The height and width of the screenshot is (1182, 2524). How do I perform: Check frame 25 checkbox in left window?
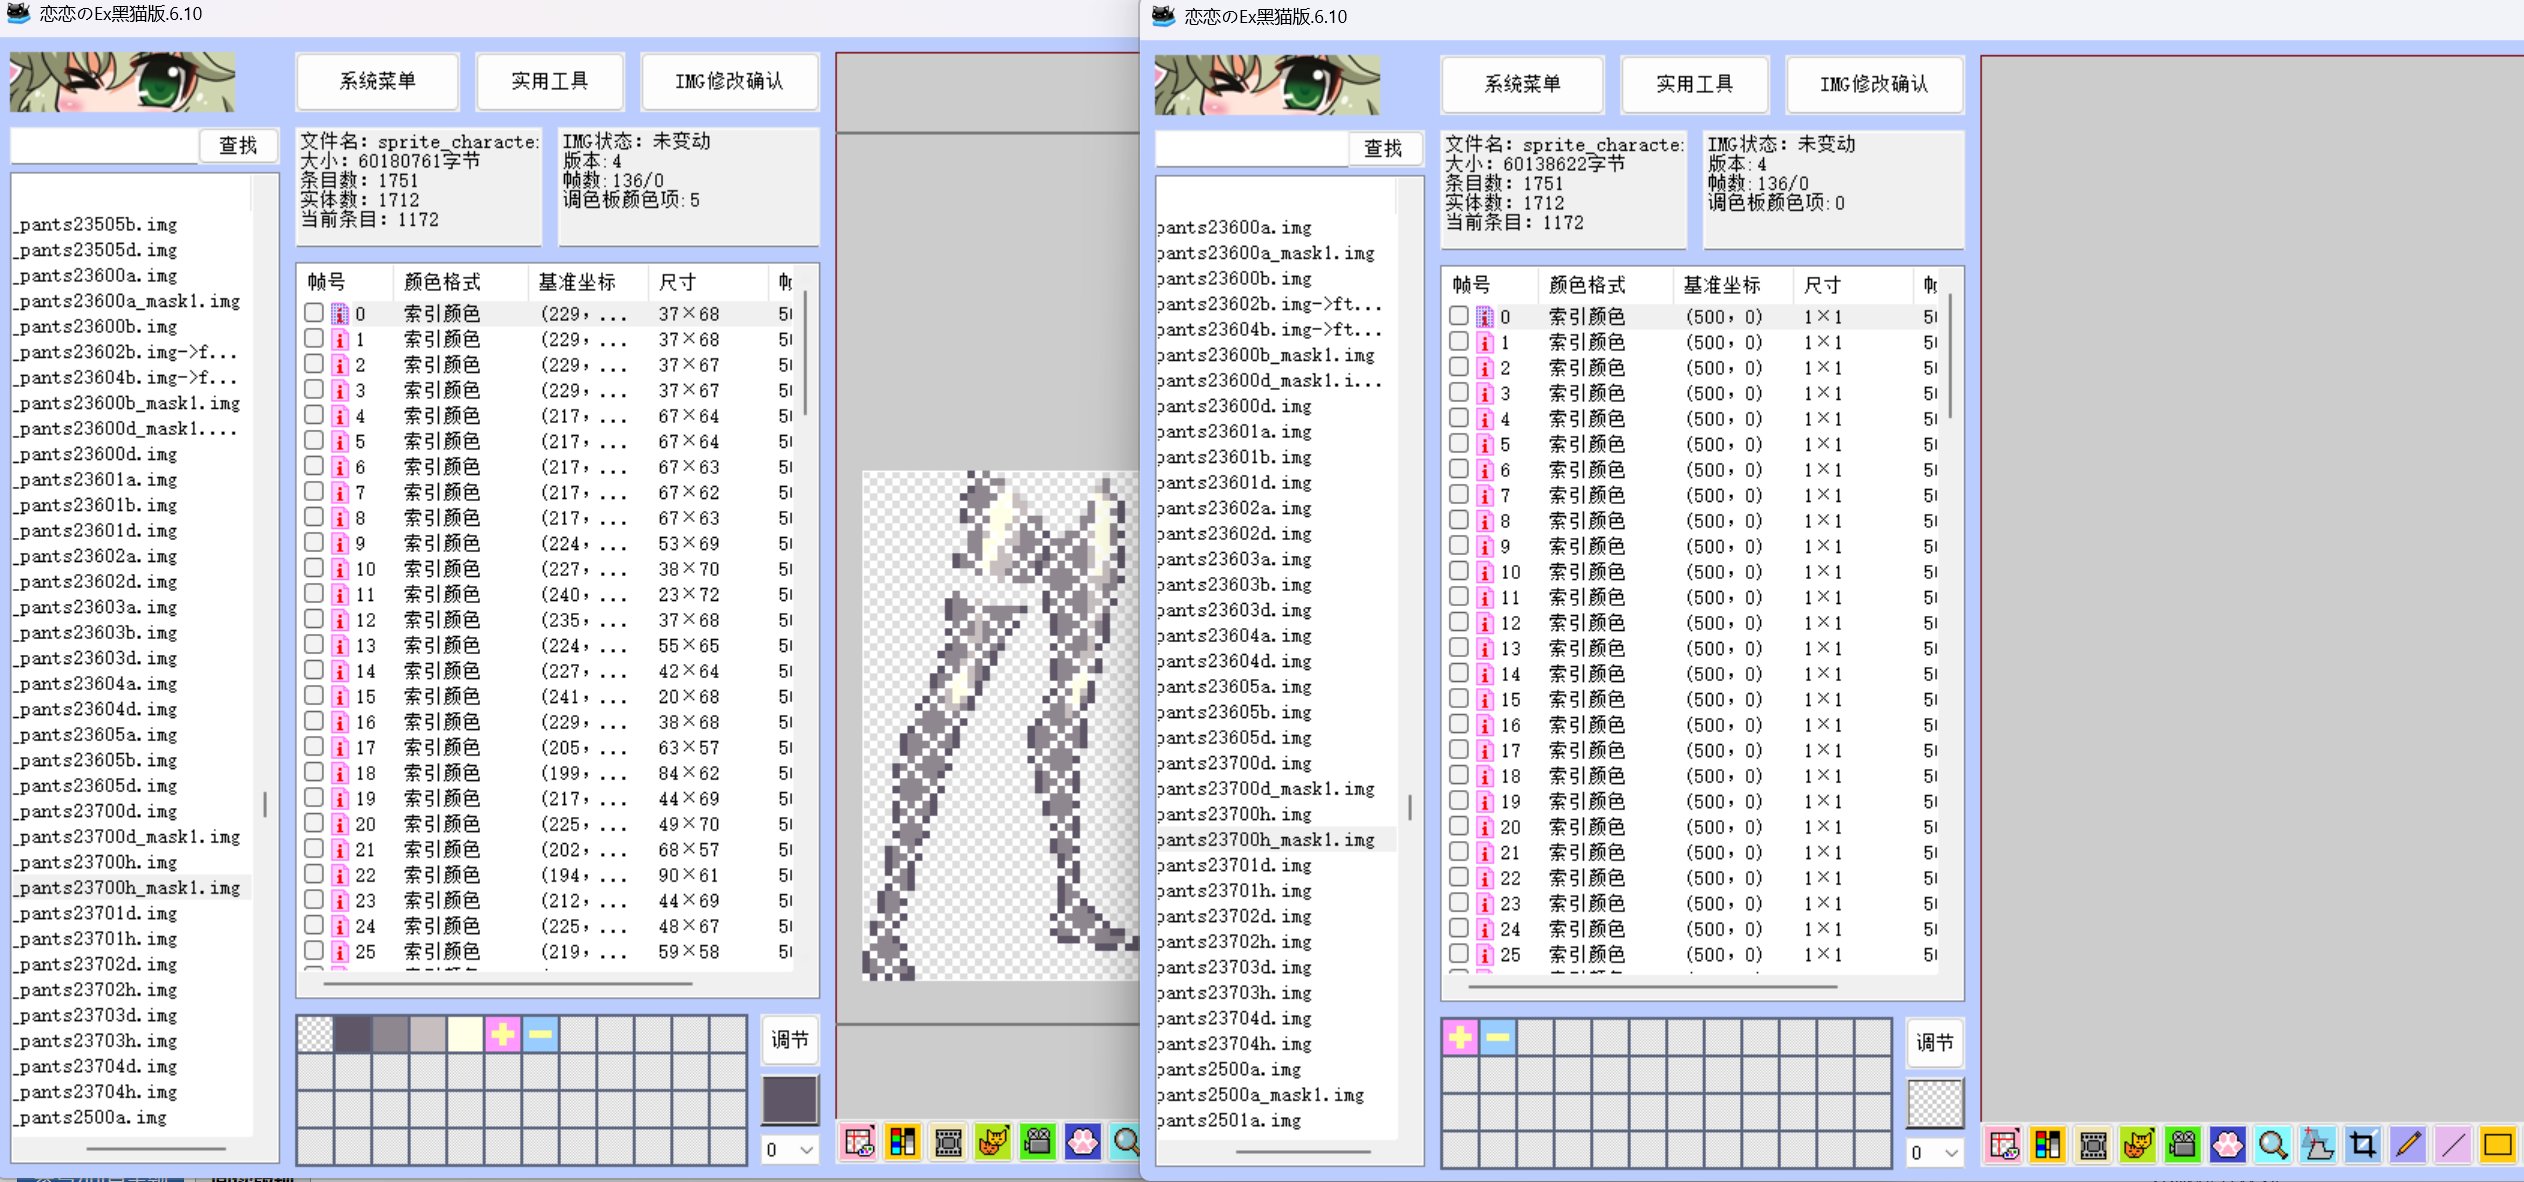[x=314, y=951]
